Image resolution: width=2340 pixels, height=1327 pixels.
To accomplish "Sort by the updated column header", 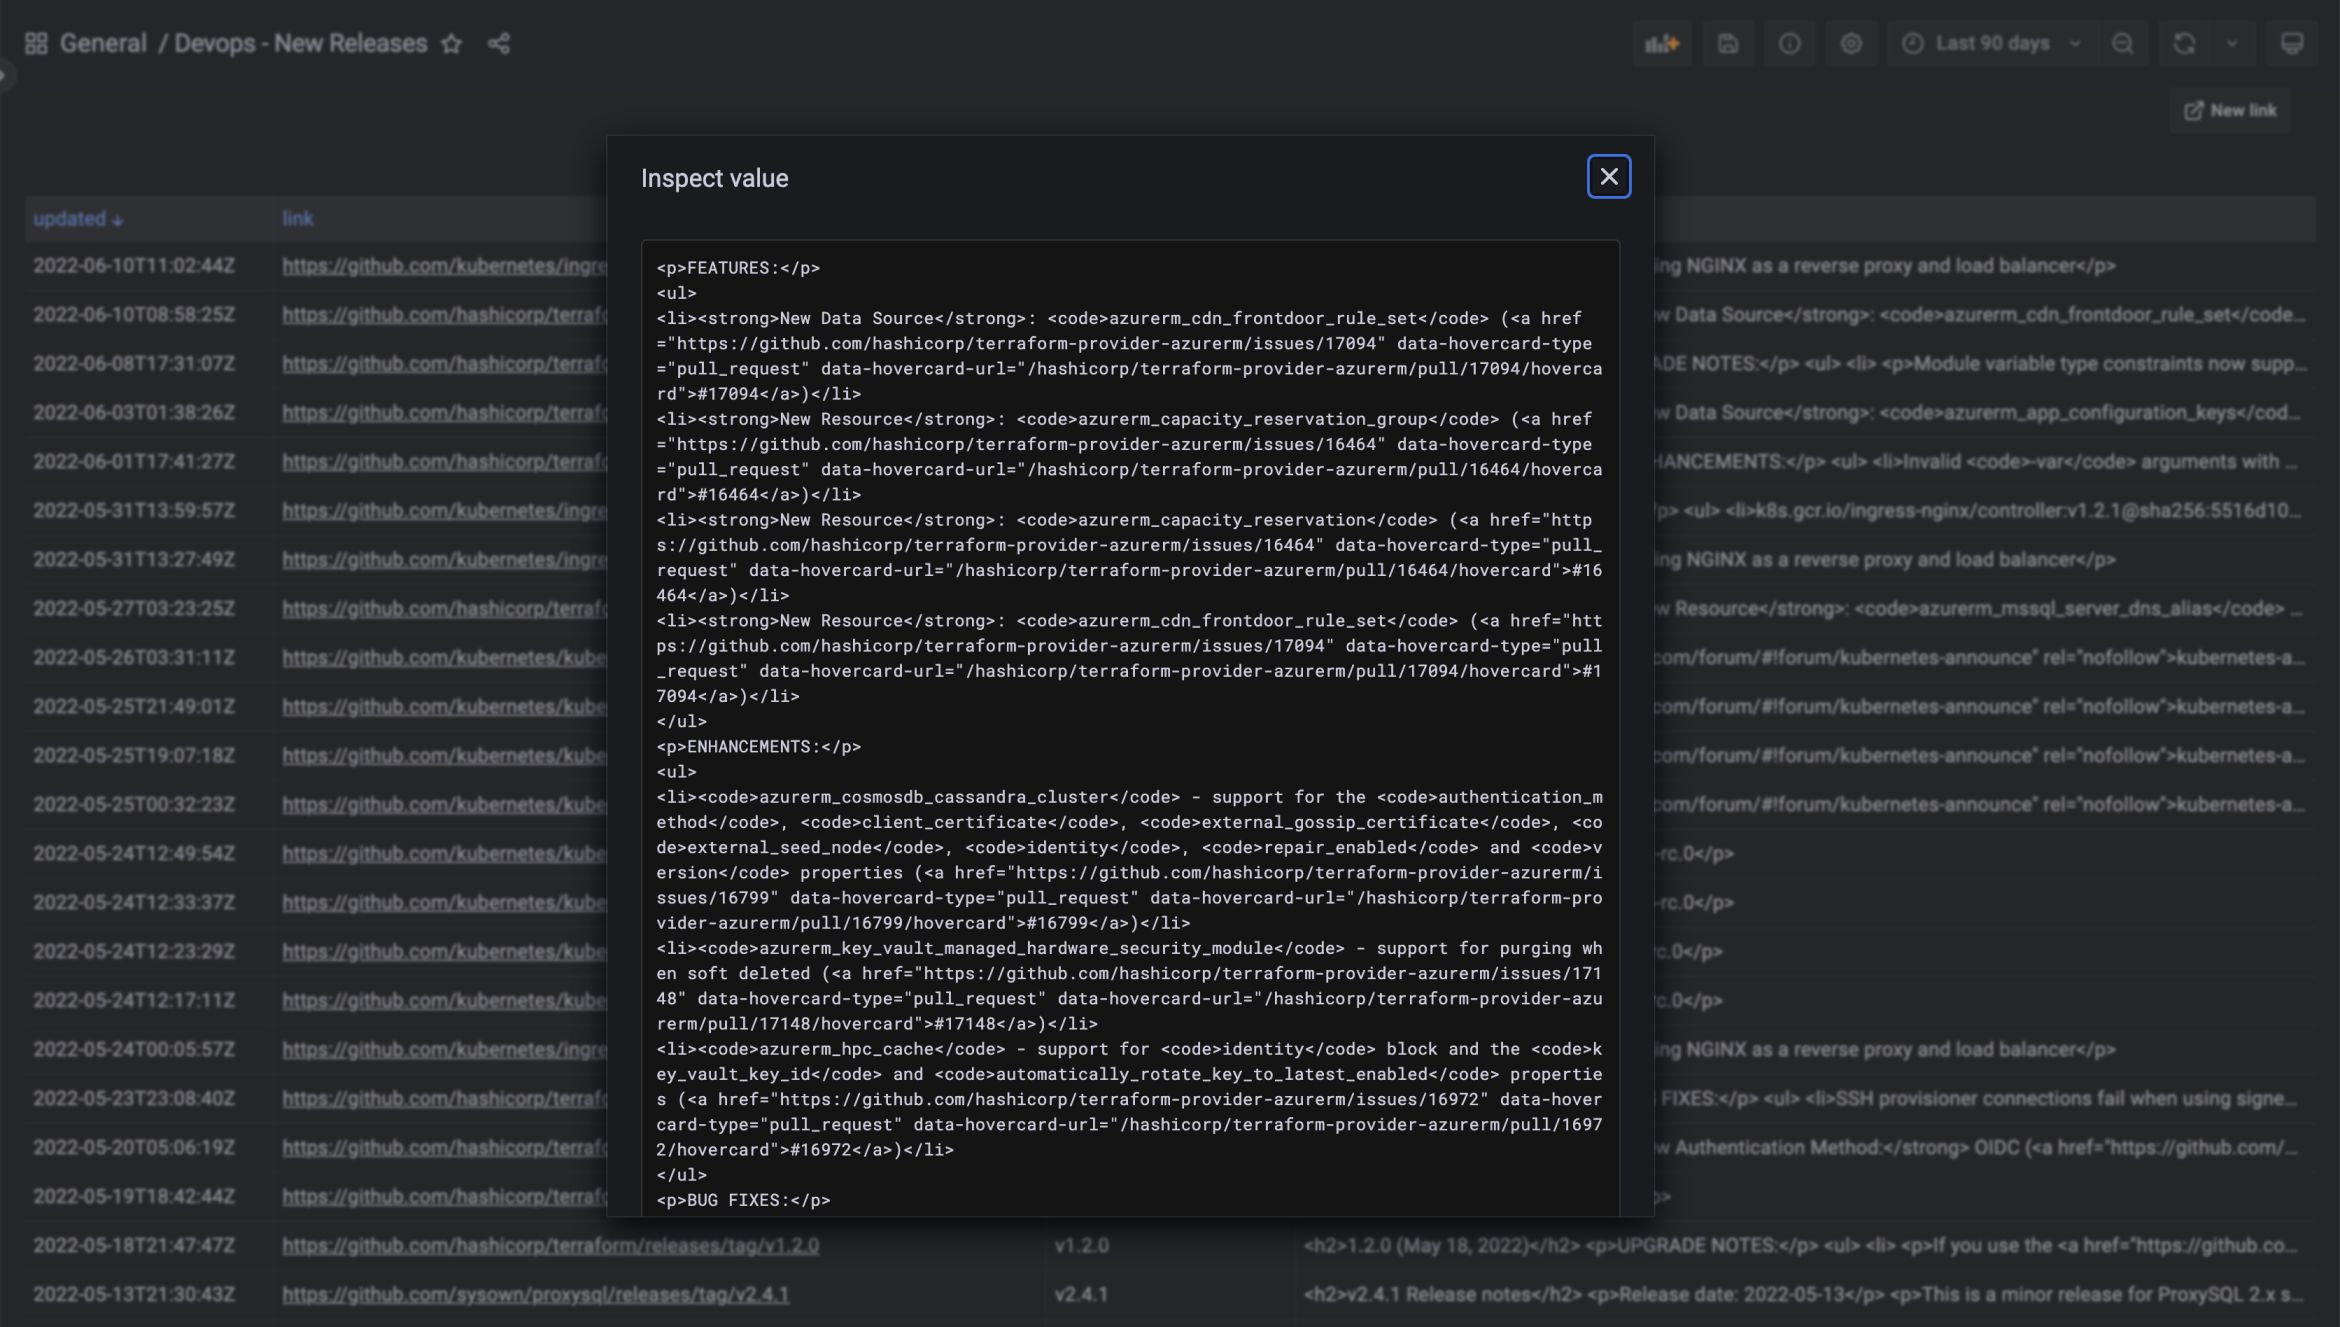I will point(70,219).
